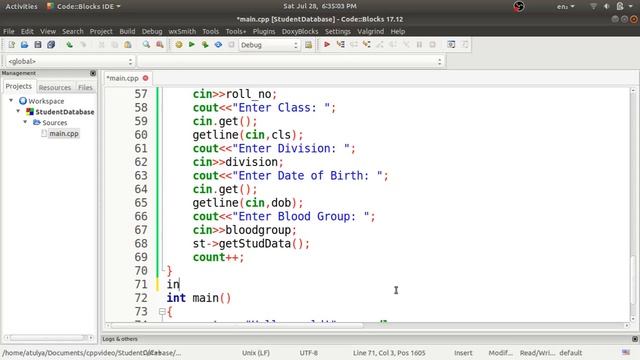
Task: Run the program with green play icon
Action: pyautogui.click(x=191, y=45)
